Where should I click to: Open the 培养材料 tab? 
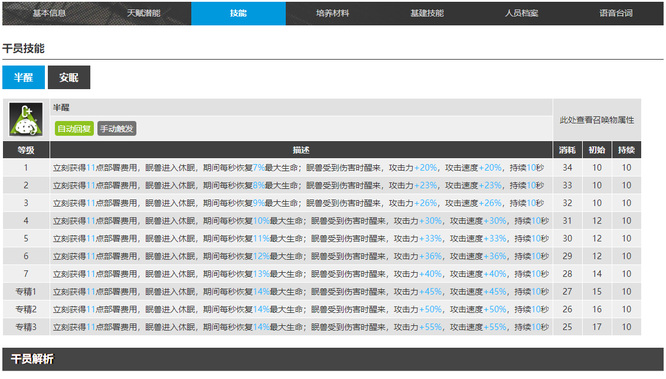333,13
